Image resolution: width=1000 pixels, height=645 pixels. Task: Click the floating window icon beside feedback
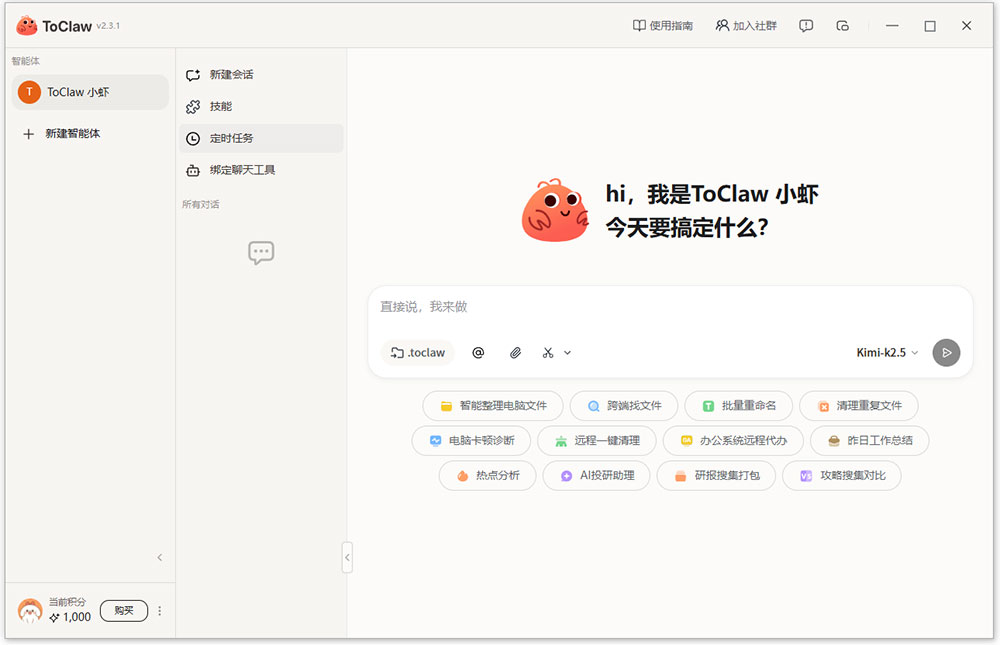842,26
